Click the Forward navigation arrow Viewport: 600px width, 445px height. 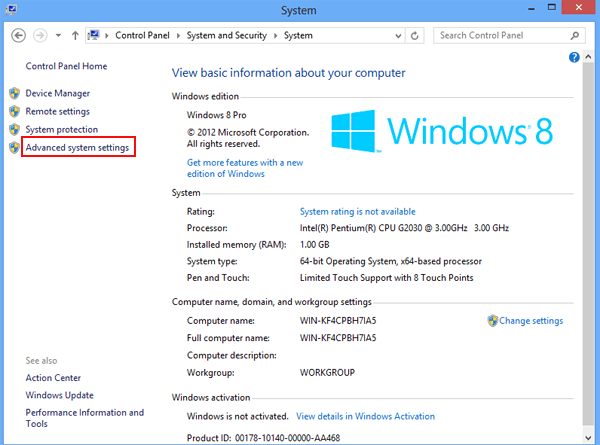(40, 36)
